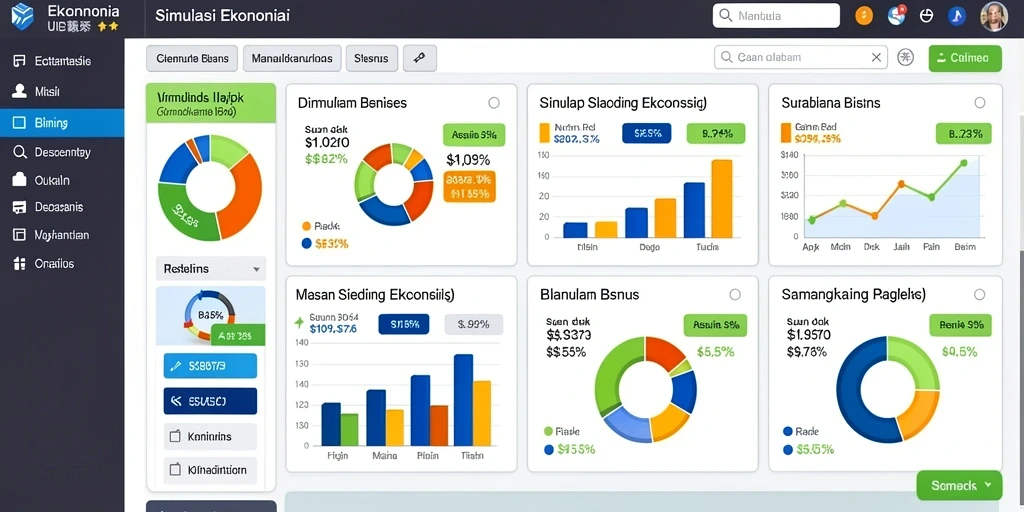Click the blue pencil edit button
This screenshot has width=1024, height=512.
pos(210,366)
